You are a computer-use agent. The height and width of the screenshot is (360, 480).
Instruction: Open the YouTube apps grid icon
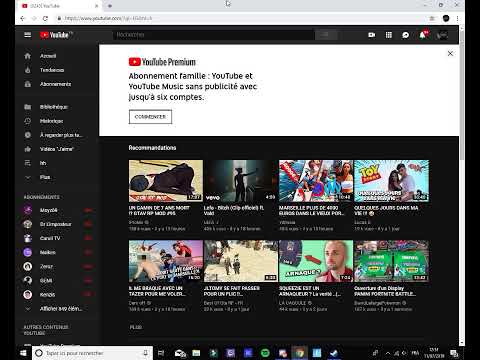(x=389, y=35)
